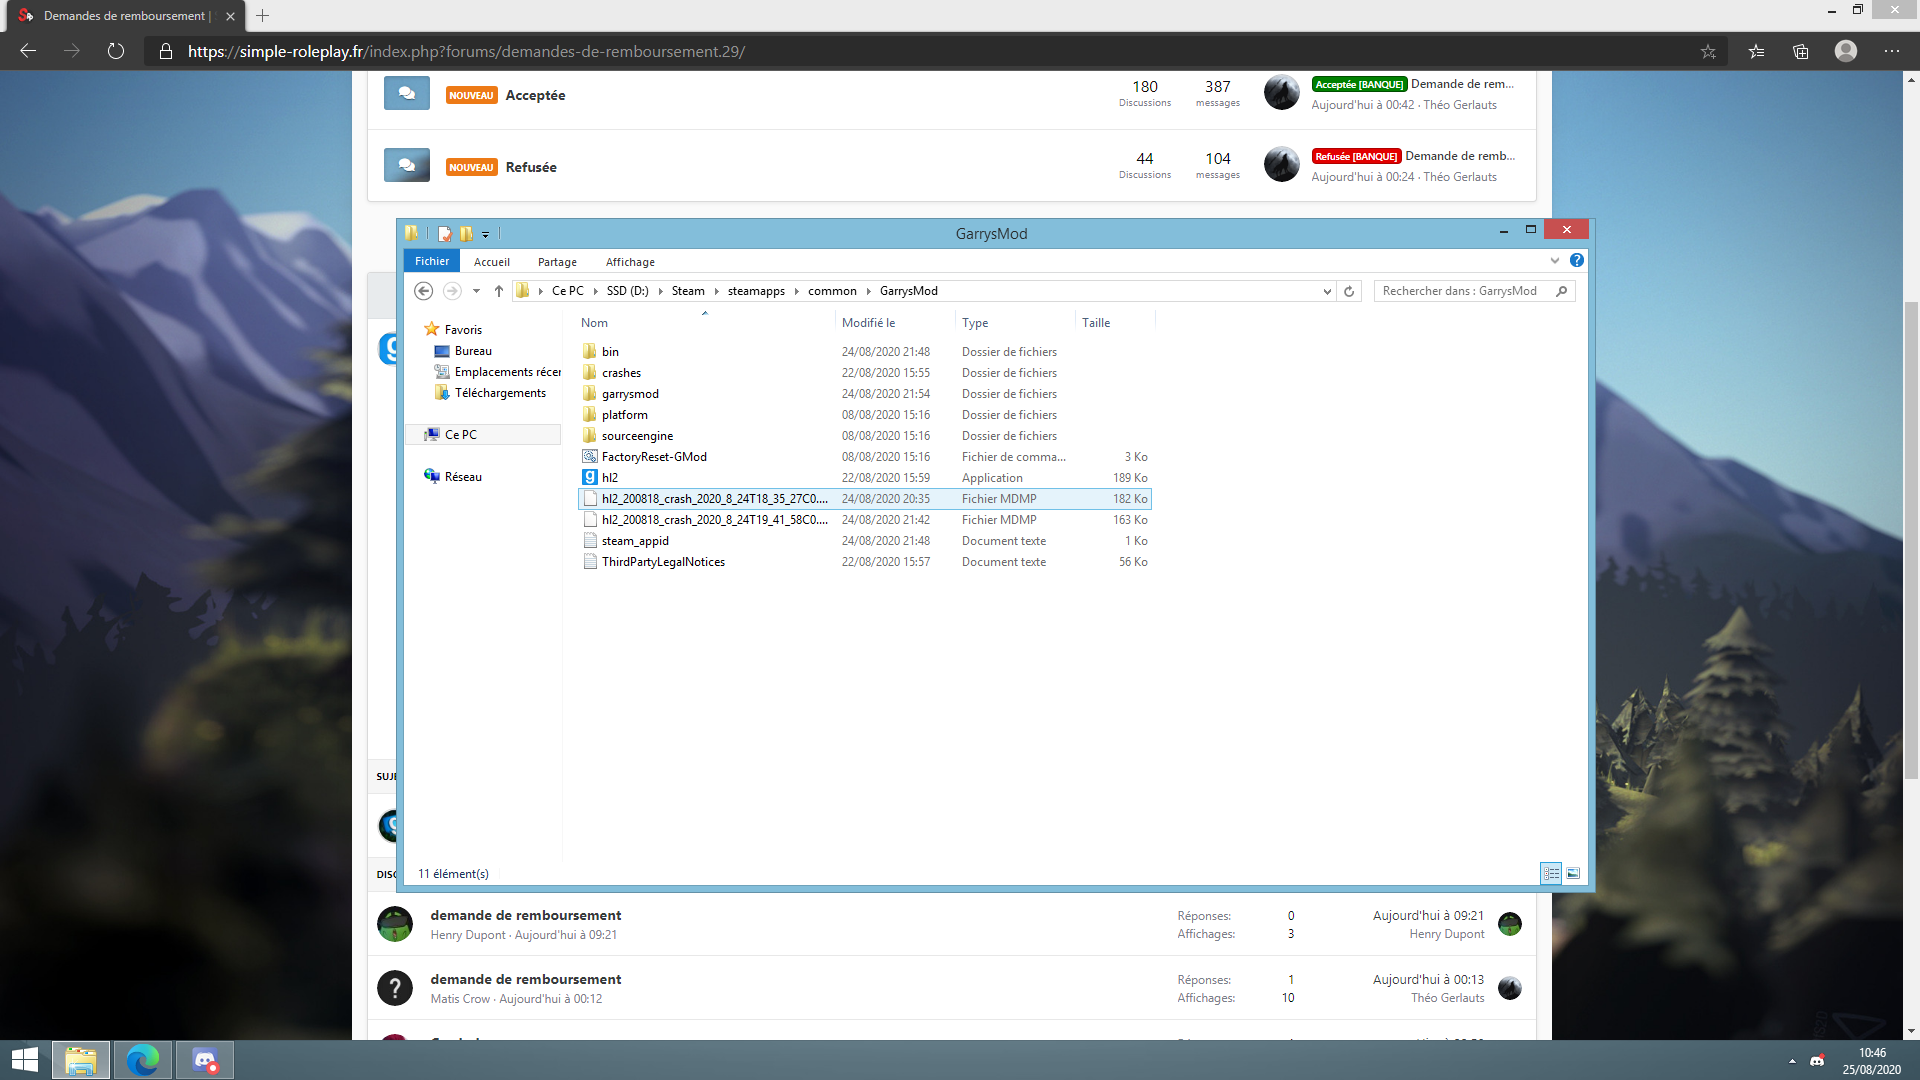This screenshot has height=1080, width=1920.
Task: Go back in File Explorer navigation
Action: pos(423,291)
